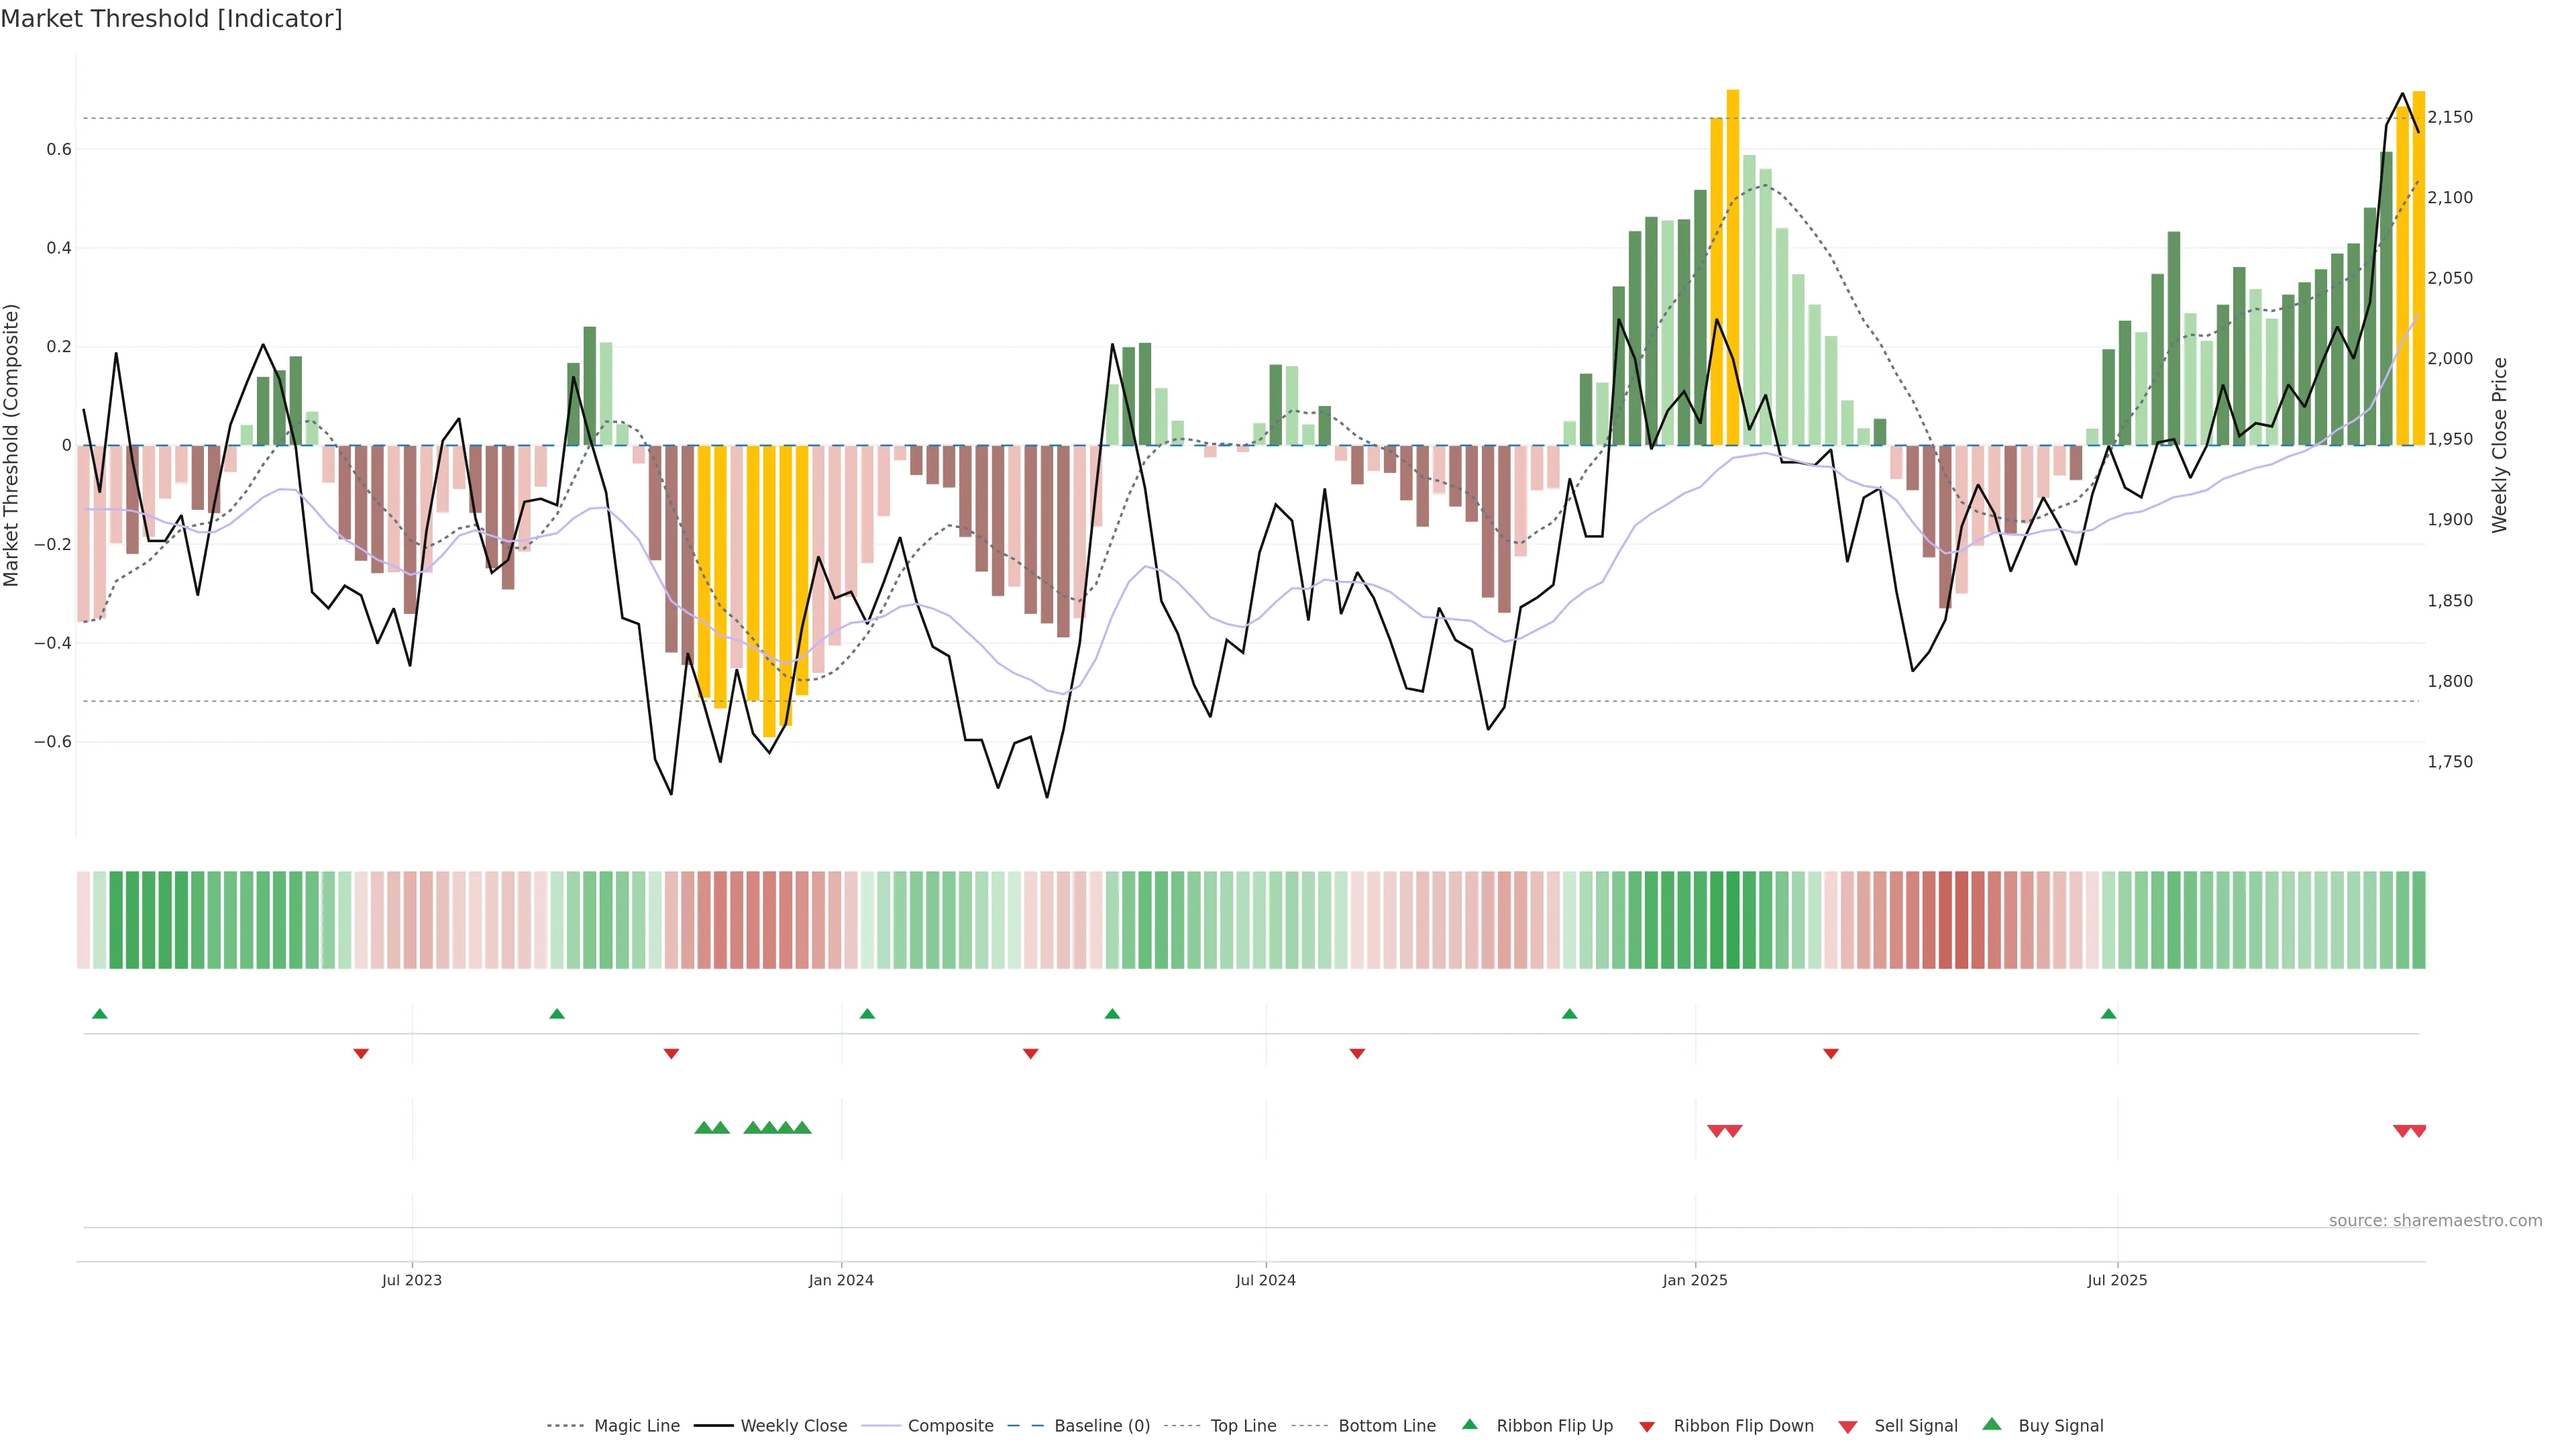Click the Ribbon Flip Up legend triangle icon
Viewport: 2576px width, 1449px height.
coord(1469,1424)
